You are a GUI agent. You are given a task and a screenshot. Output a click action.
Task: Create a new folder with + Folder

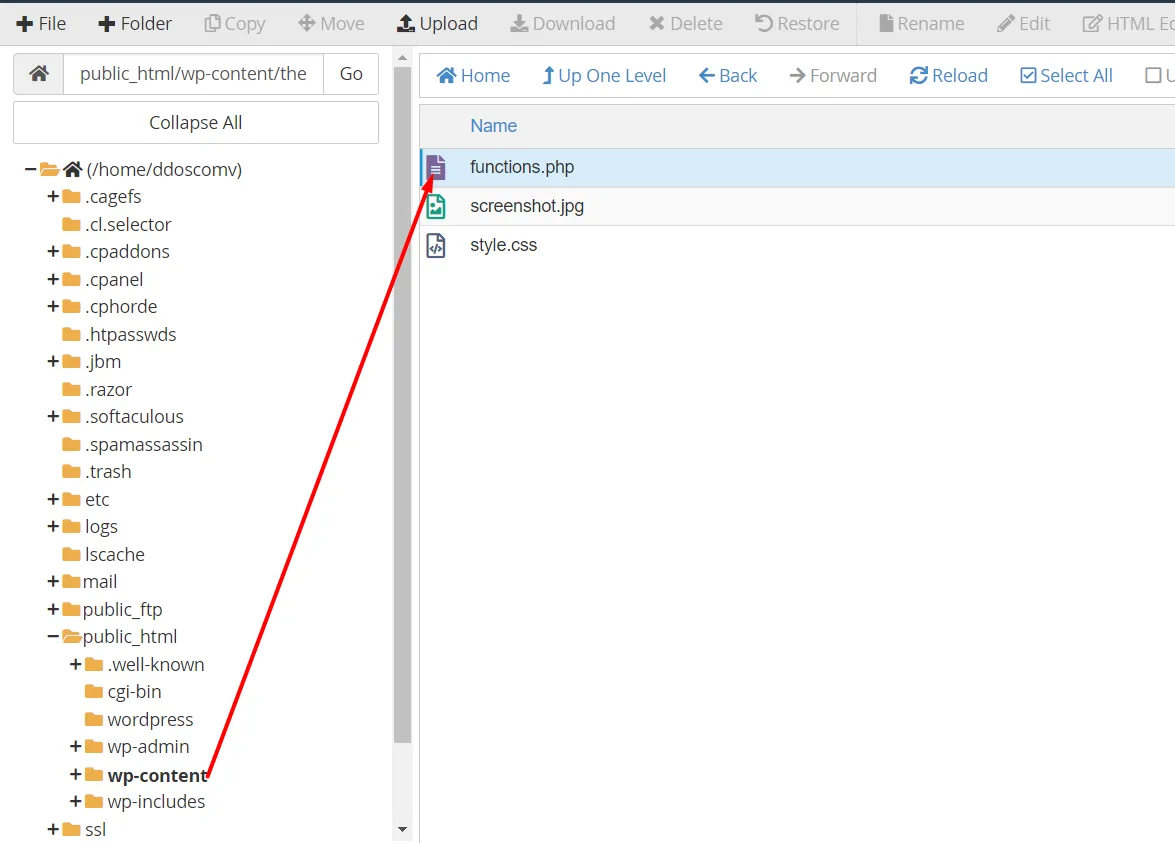point(135,24)
